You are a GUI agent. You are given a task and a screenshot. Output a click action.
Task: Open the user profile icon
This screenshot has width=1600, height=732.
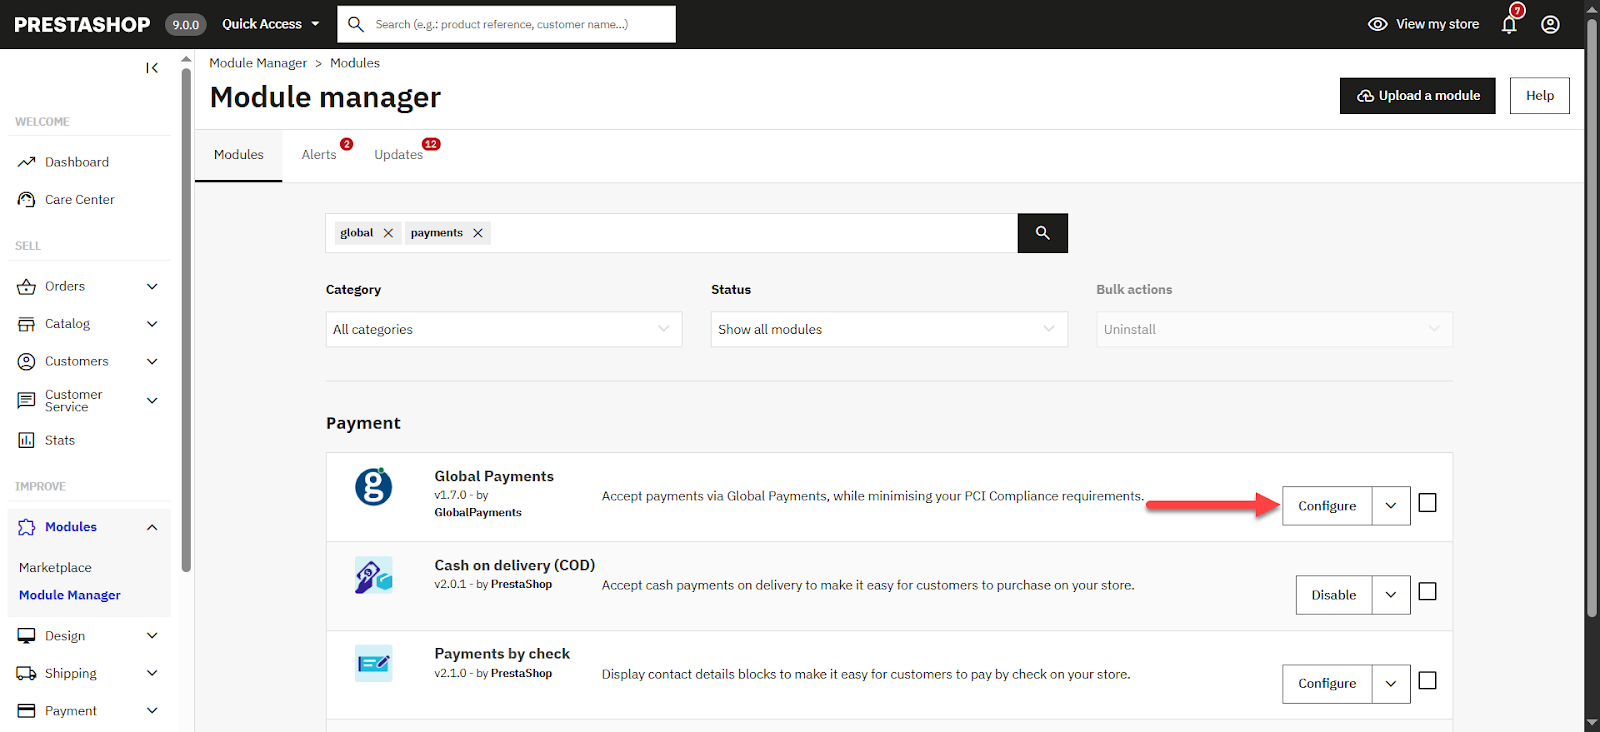1550,24
